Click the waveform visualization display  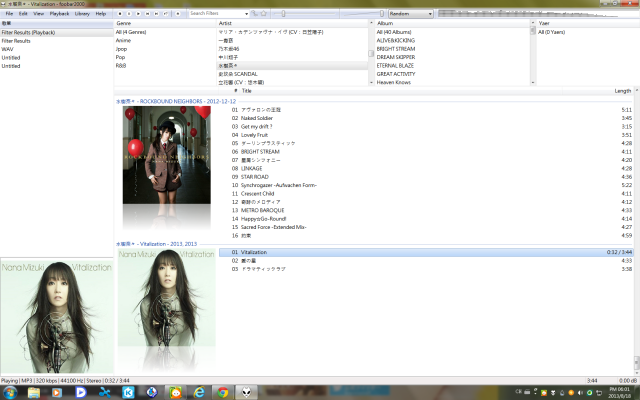coord(538,13)
